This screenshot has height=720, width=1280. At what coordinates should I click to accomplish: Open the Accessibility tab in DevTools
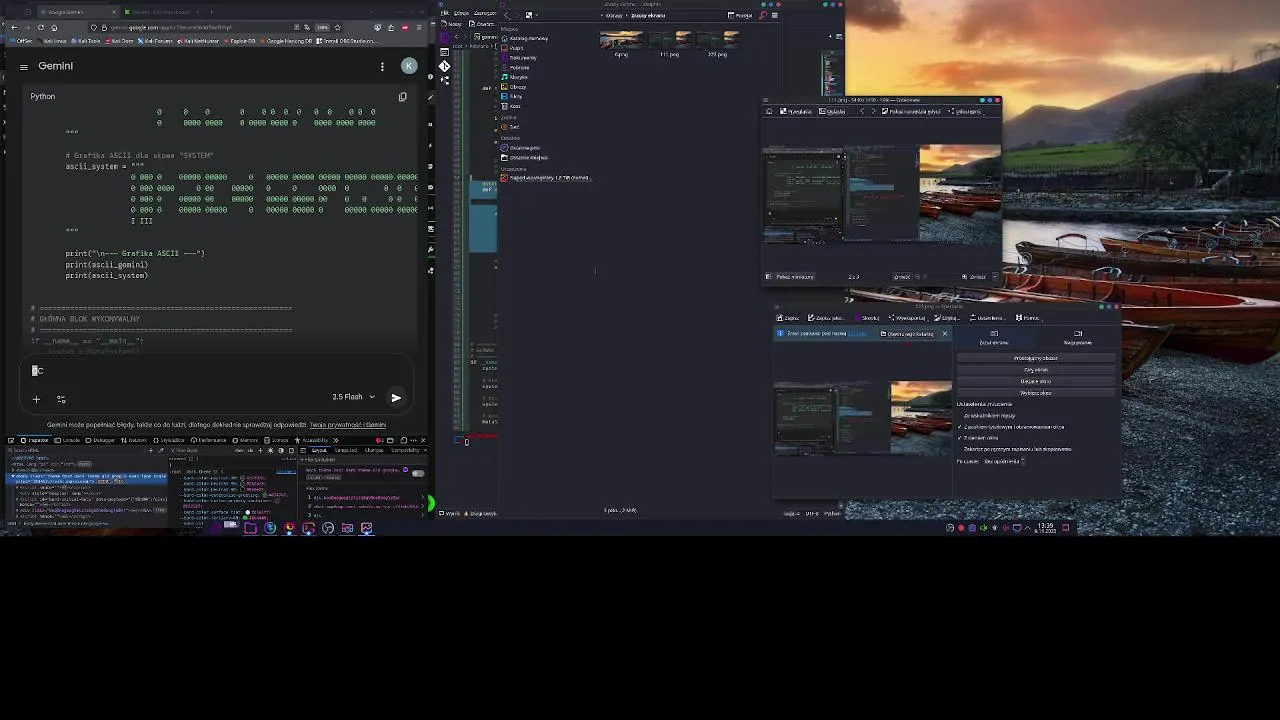coord(311,440)
